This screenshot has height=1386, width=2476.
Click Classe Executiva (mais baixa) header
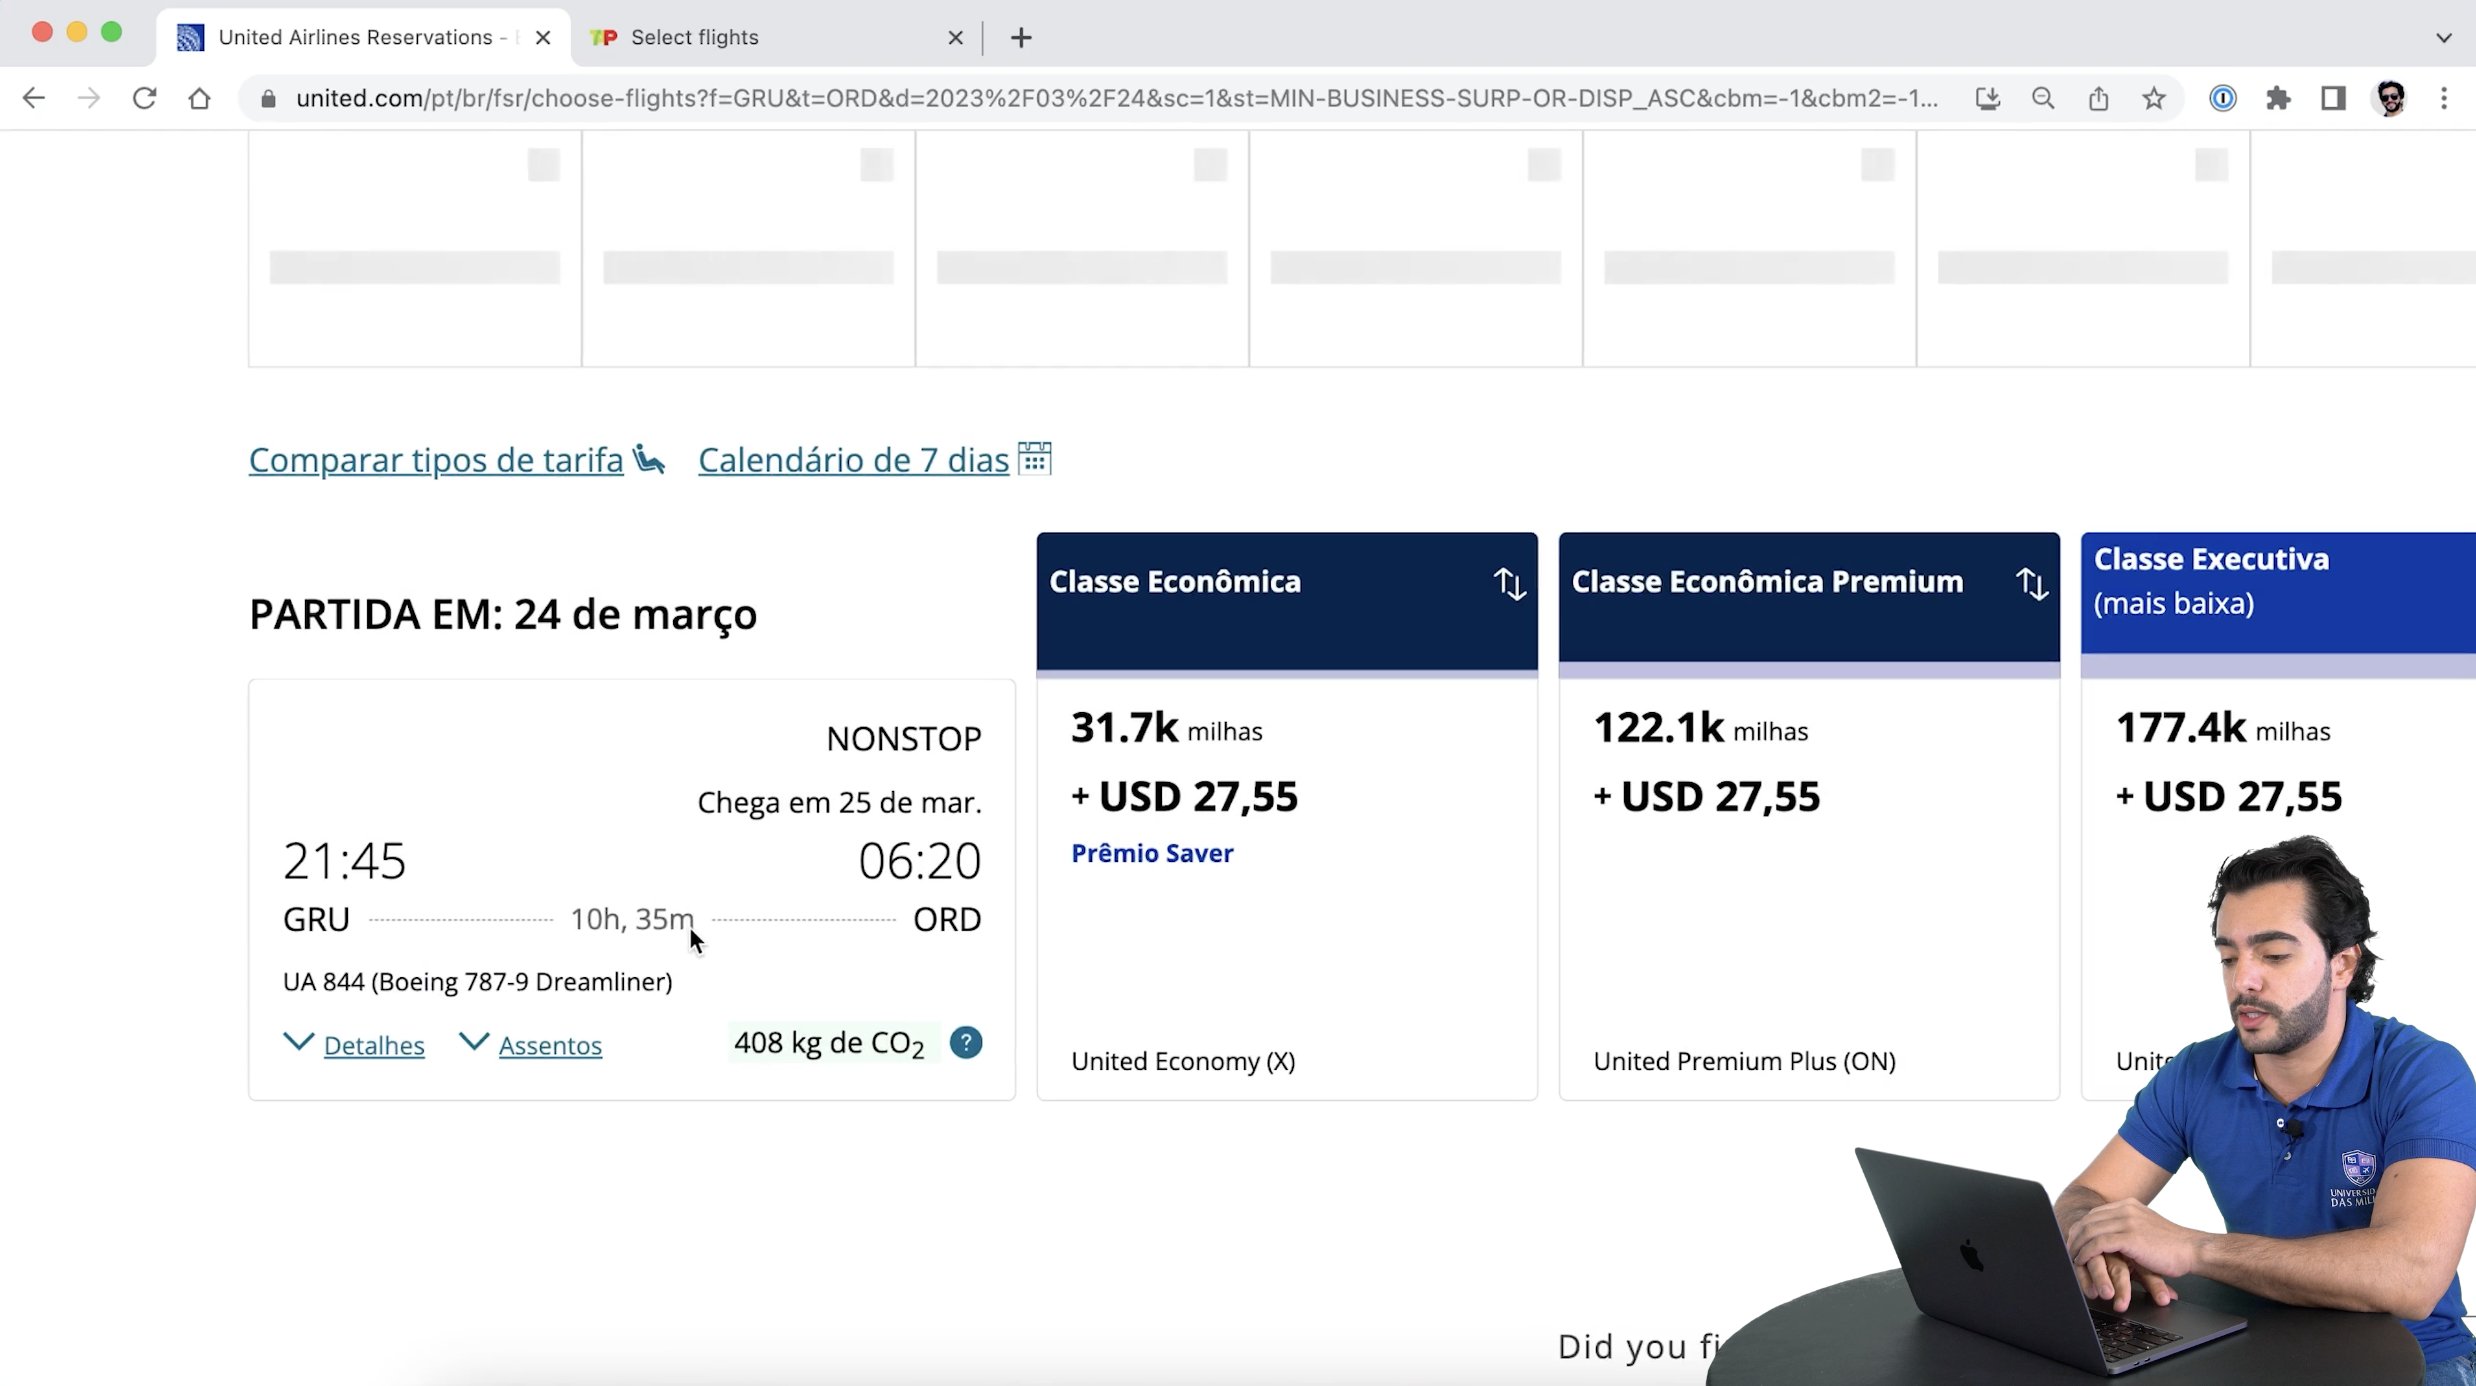click(2278, 594)
